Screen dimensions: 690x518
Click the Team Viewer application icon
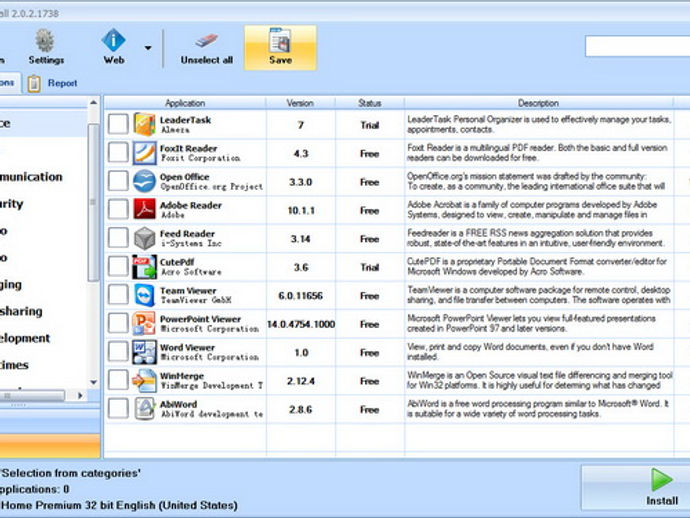click(144, 295)
